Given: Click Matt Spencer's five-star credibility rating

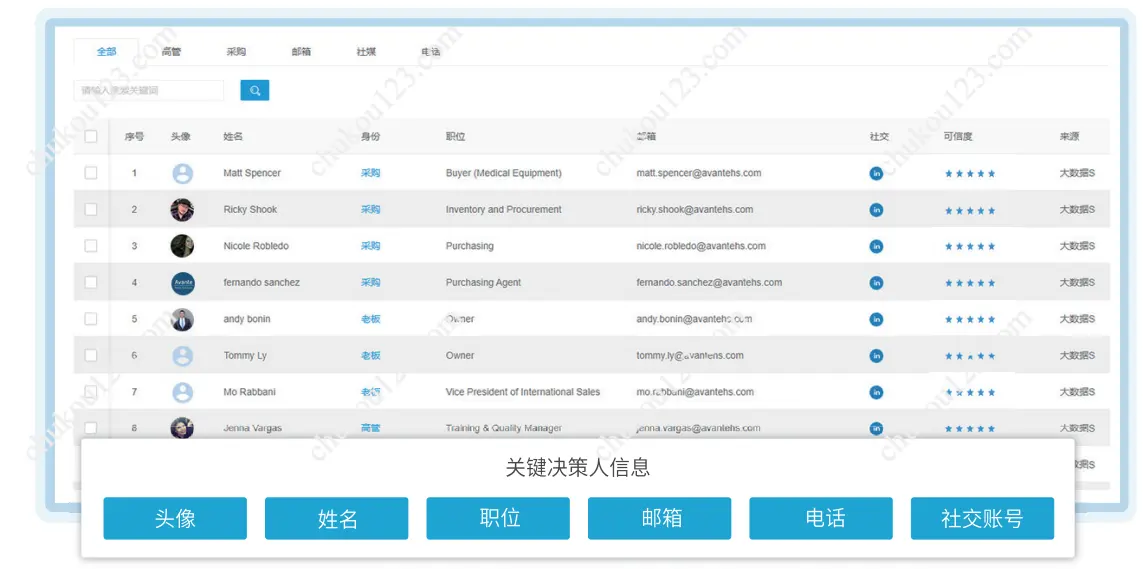Looking at the screenshot, I should (970, 174).
